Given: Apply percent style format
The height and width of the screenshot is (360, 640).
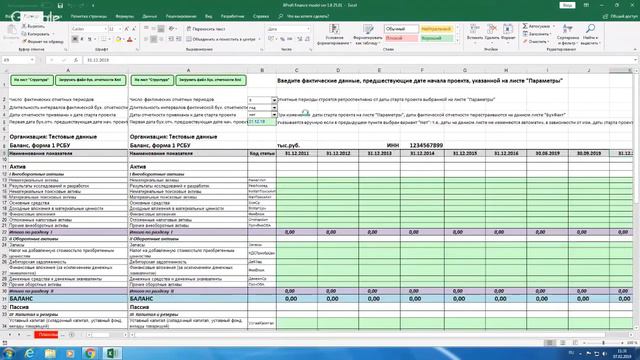Looking at the screenshot, I should pos(282,39).
